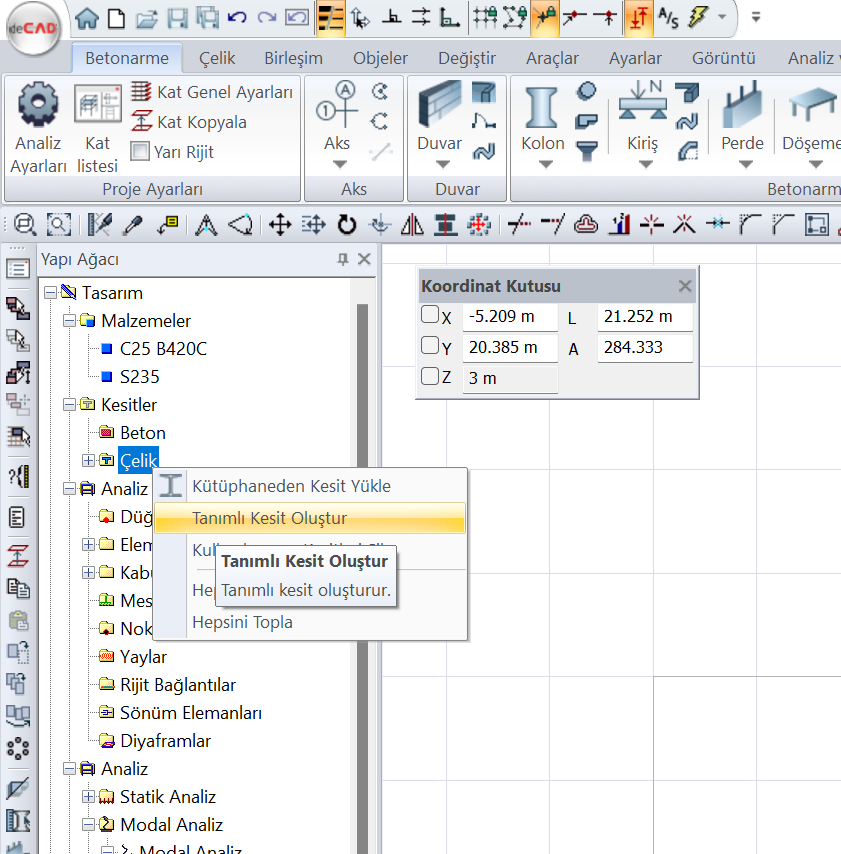Open Analiz Ayarları gear icon

coord(38,104)
